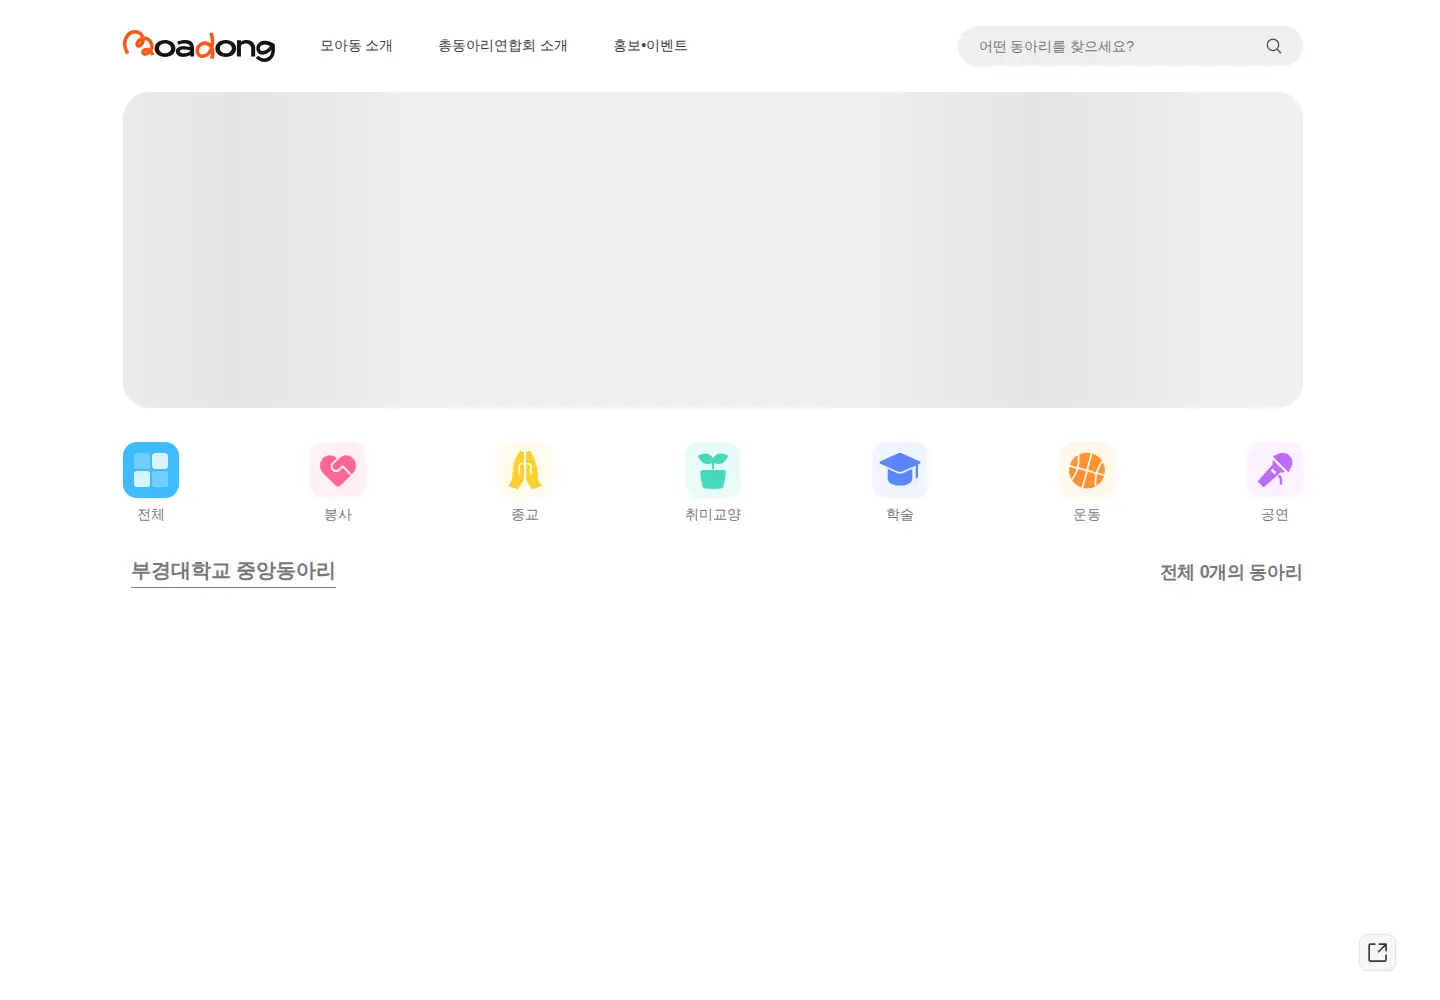Click the search magnifier icon
Image resolution: width=1440 pixels, height=1000 pixels.
coord(1273,46)
